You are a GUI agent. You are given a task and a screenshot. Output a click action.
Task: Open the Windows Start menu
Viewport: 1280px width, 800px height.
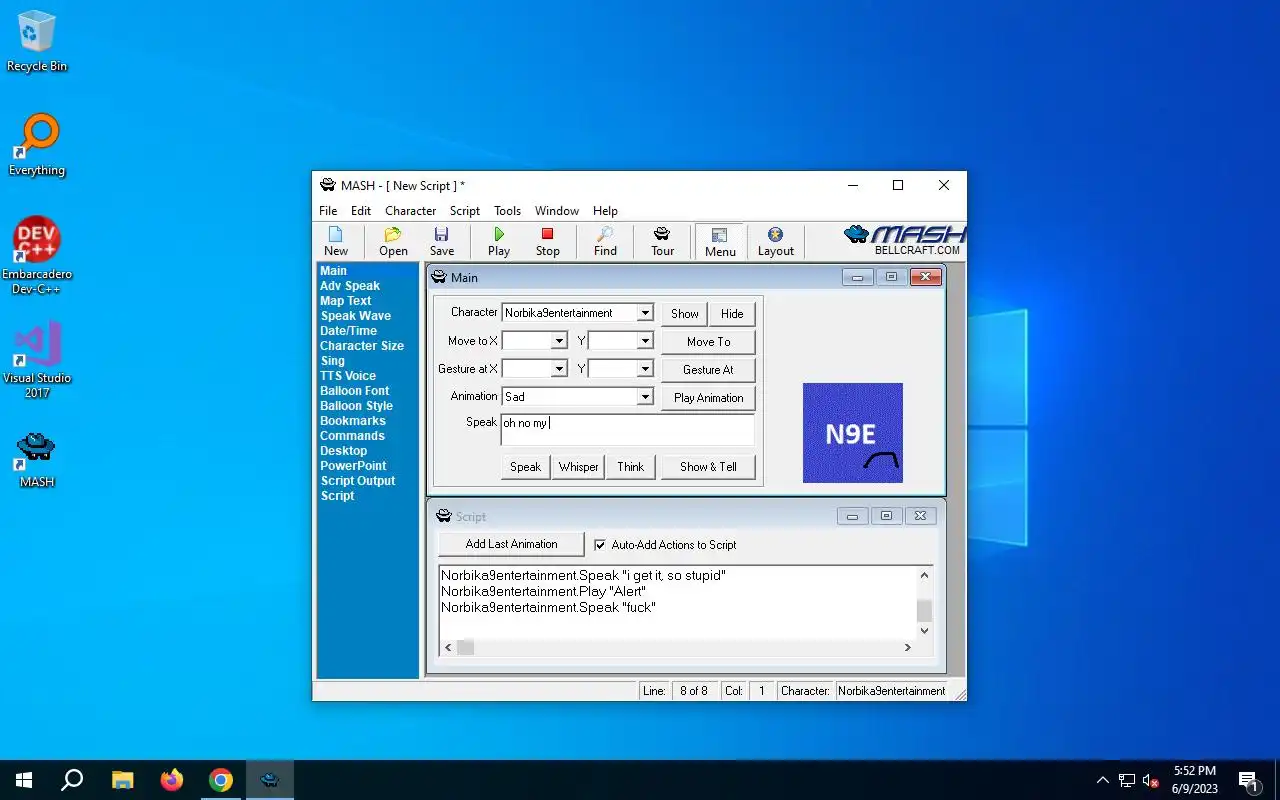(x=24, y=780)
